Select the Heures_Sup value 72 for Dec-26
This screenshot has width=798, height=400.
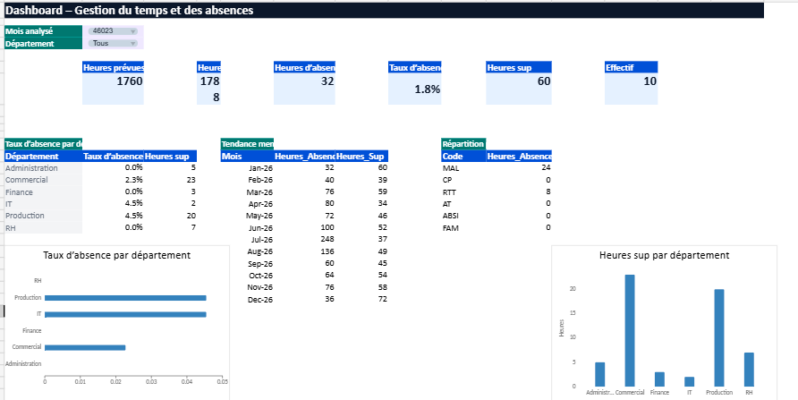[x=362, y=300]
